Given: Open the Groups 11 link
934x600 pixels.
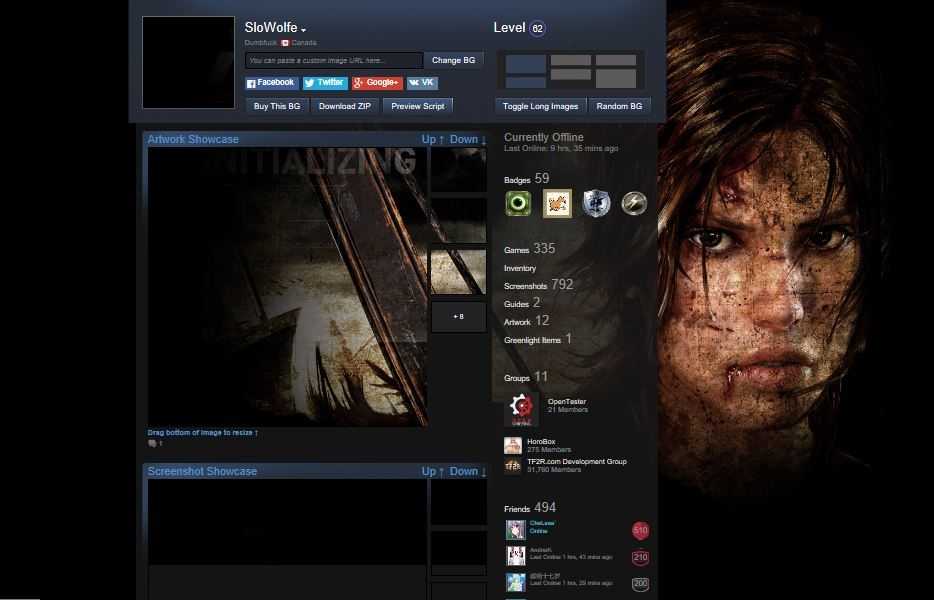Looking at the screenshot, I should 525,377.
